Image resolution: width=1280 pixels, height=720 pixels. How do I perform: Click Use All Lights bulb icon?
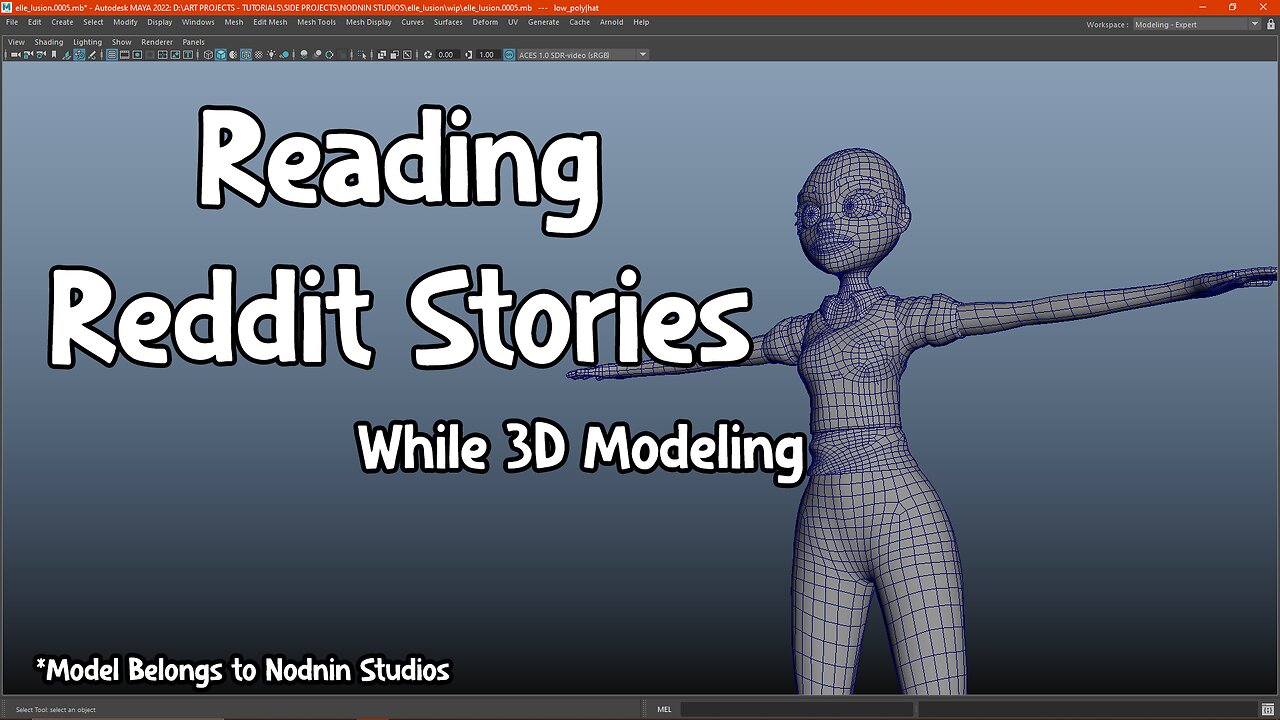(x=271, y=54)
